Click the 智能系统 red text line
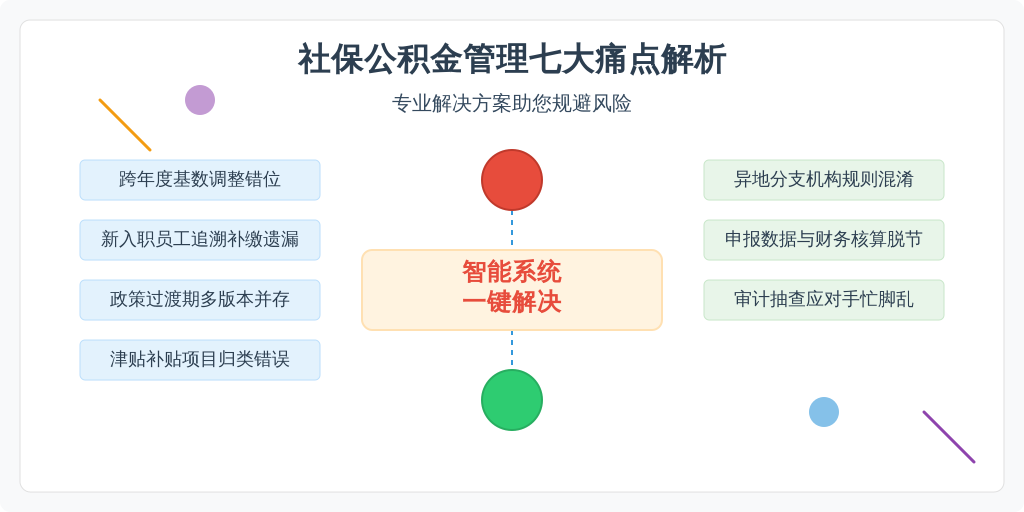Image resolution: width=1024 pixels, height=512 pixels. (x=512, y=272)
